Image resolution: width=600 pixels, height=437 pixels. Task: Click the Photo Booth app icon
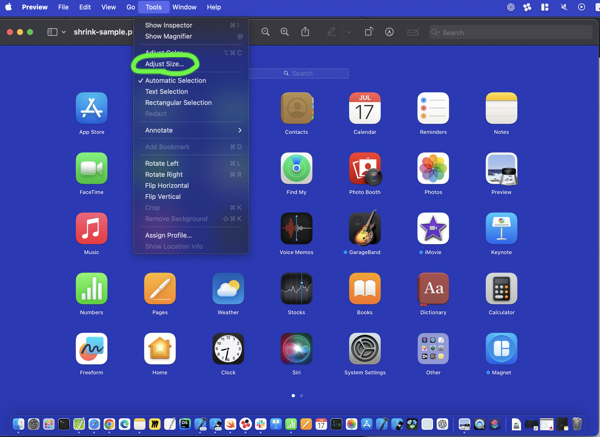[365, 168]
